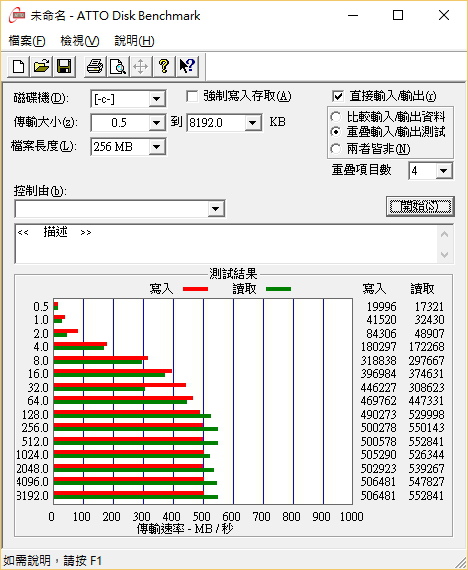Select 比較輸入/輸出資料 radio button
The height and width of the screenshot is (570, 468).
(x=336, y=117)
